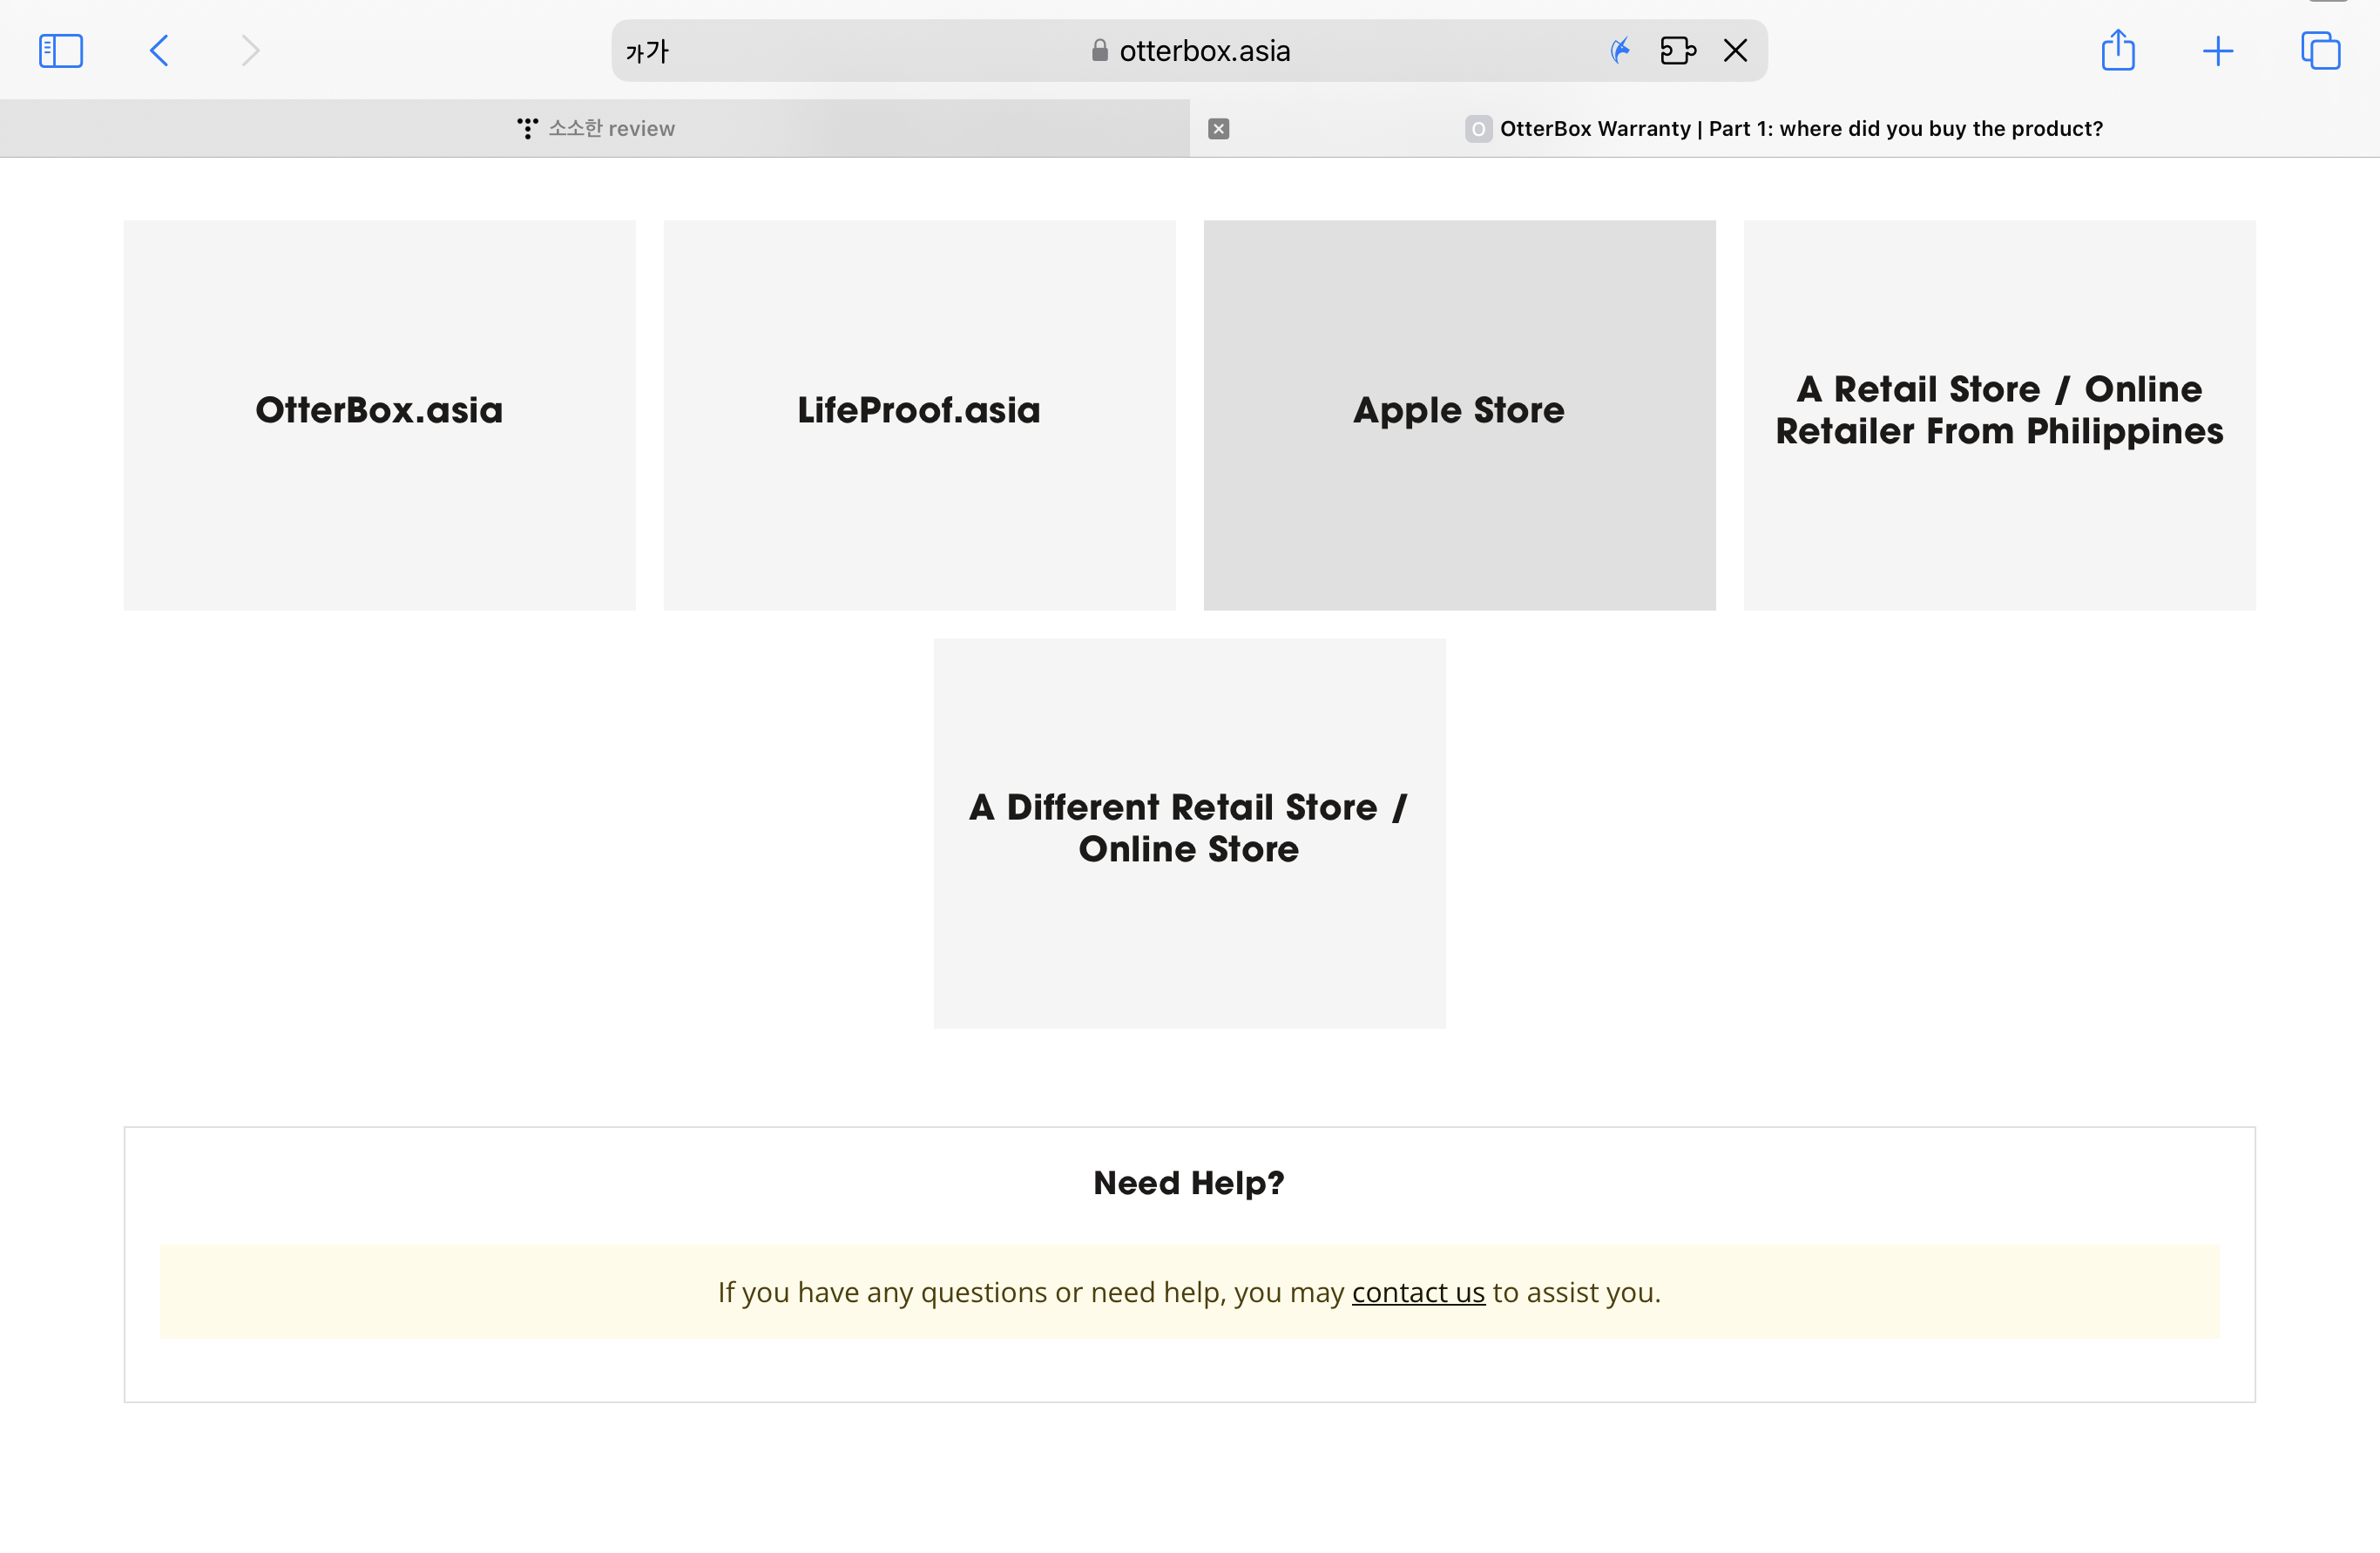Go back with the back arrow
The width and height of the screenshot is (2380, 1553).
coord(159,50)
